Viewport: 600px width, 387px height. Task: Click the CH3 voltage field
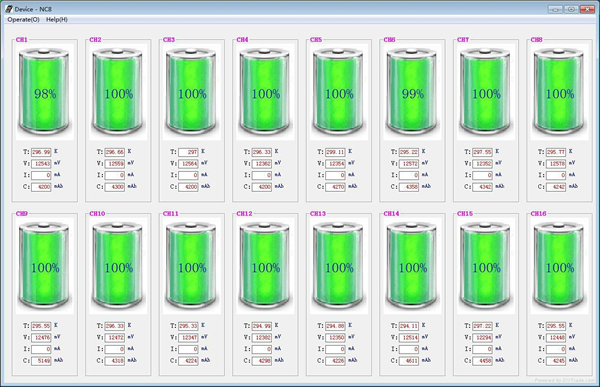188,163
